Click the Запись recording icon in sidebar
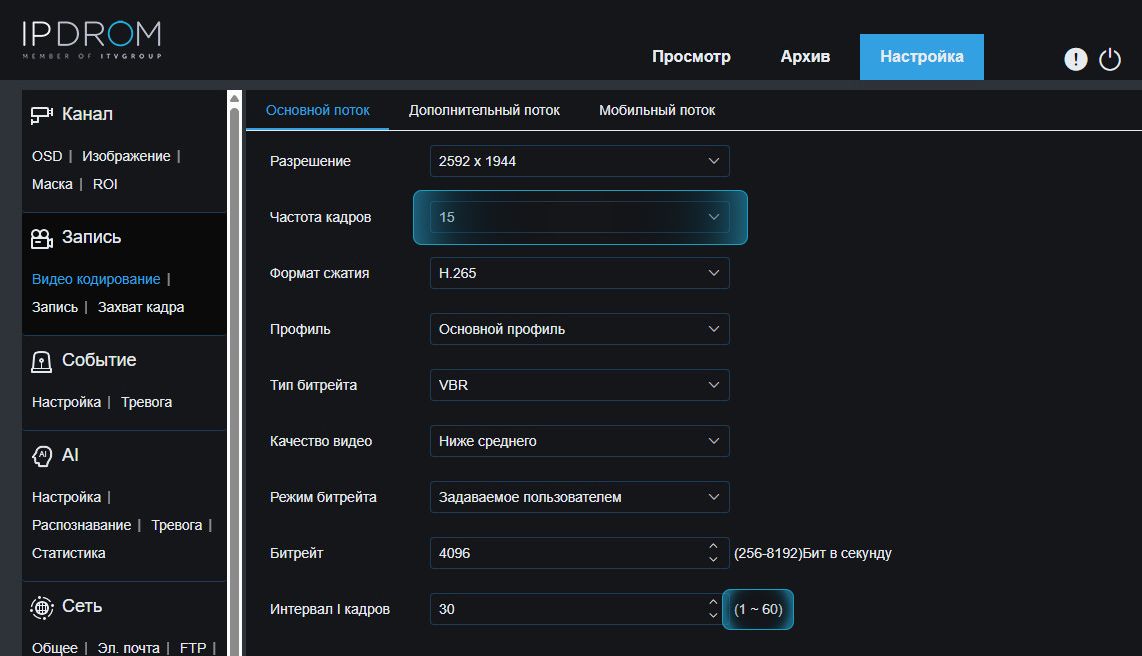Viewport: 1142px width, 656px height. [x=41, y=238]
